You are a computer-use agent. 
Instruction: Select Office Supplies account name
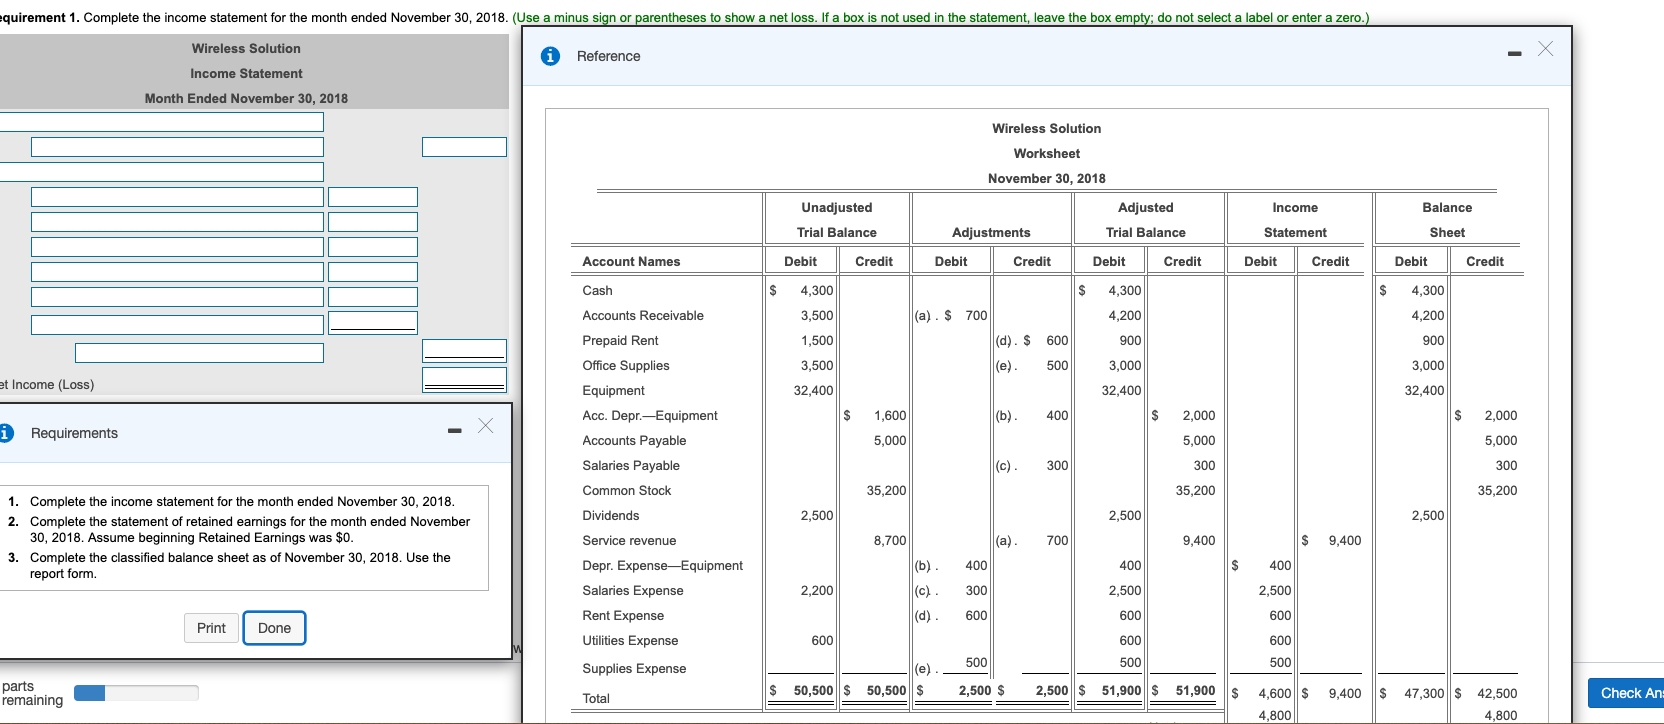coord(626,366)
